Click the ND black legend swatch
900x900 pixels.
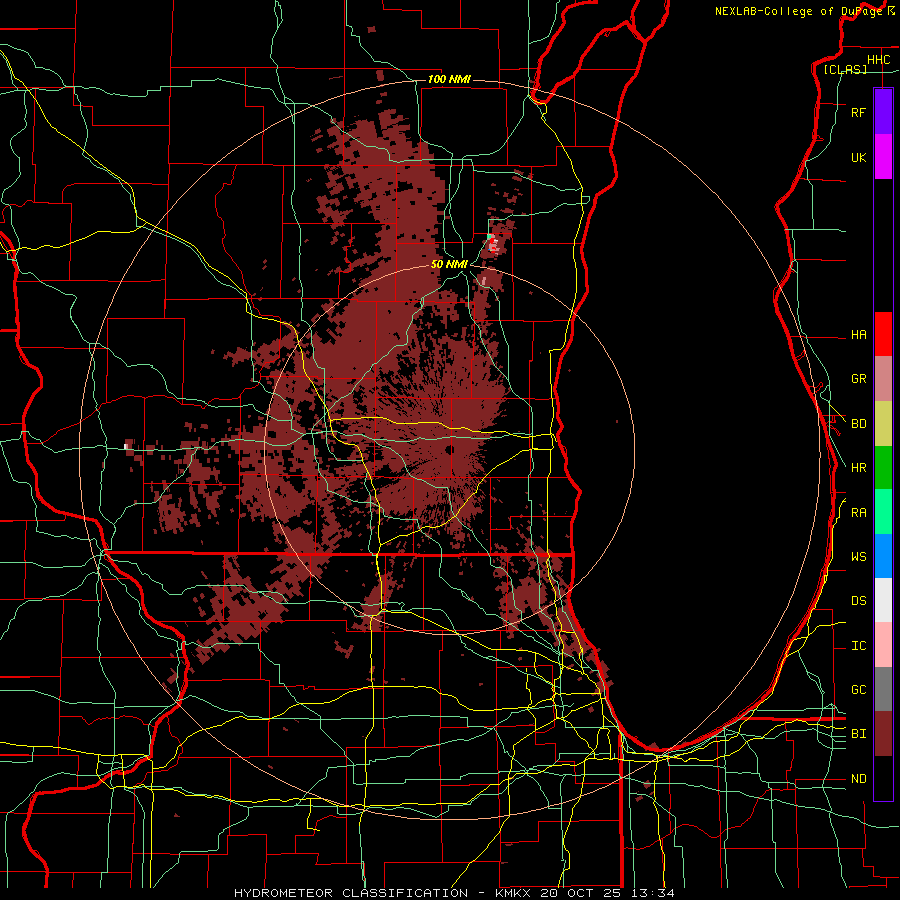coord(883,778)
